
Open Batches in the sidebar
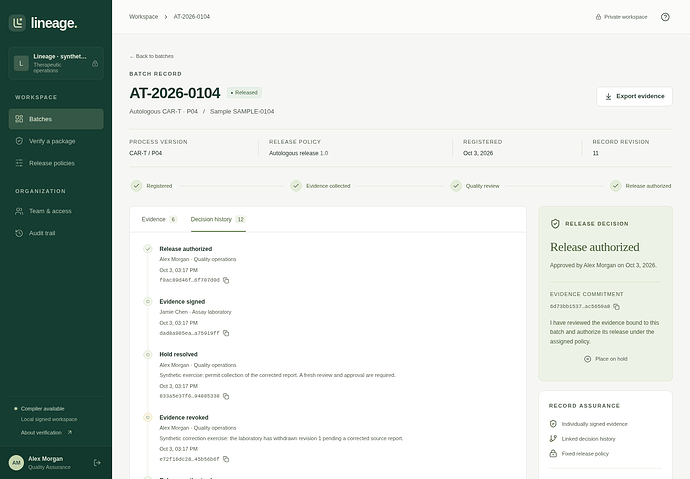[56, 119]
